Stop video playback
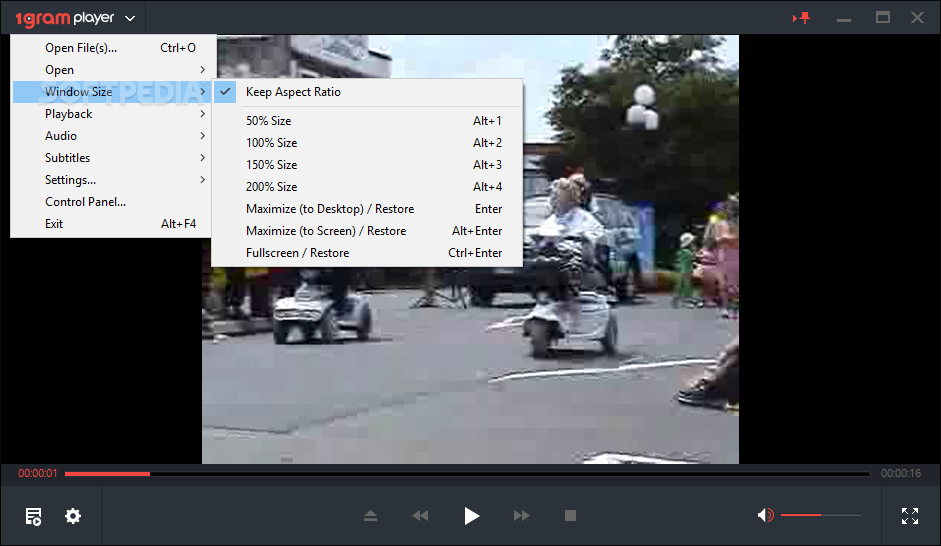Screen dimensions: 941x546 click(571, 515)
